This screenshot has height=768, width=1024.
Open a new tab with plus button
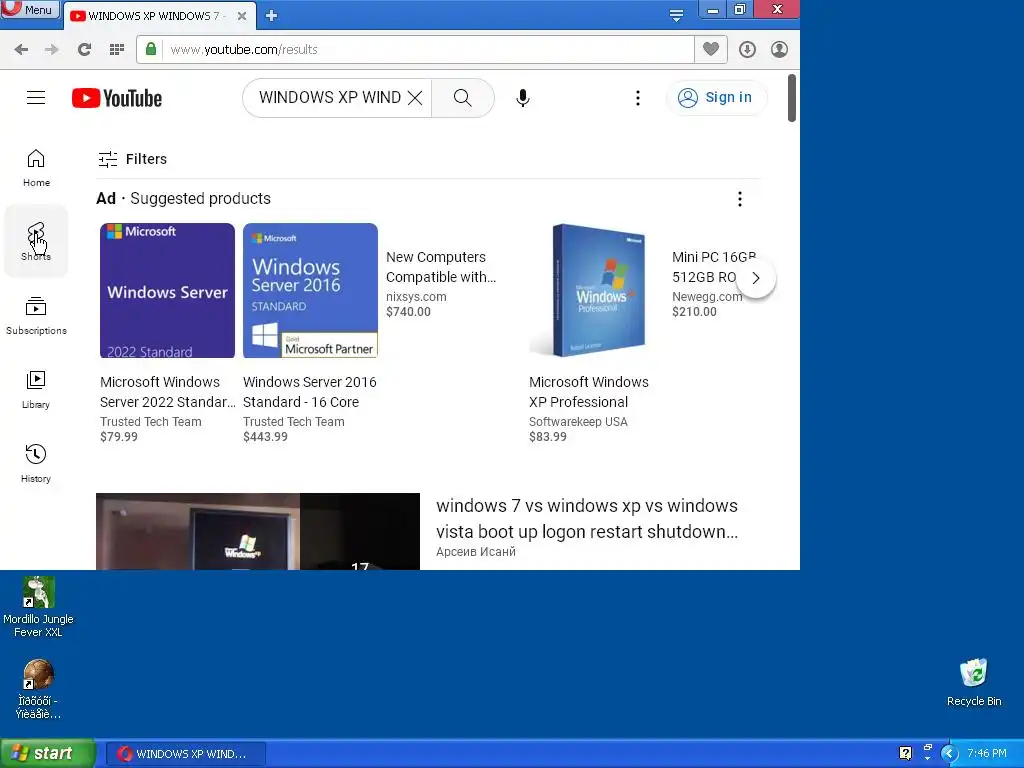point(272,16)
